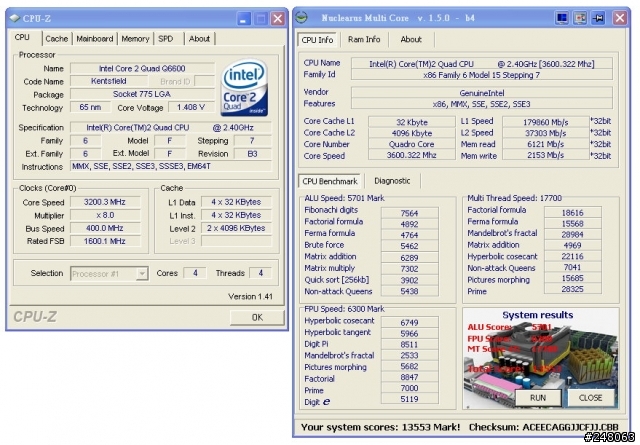This screenshot has height=445, width=640.
Task: Click the Features field in Nuclearus
Action: tap(482, 104)
